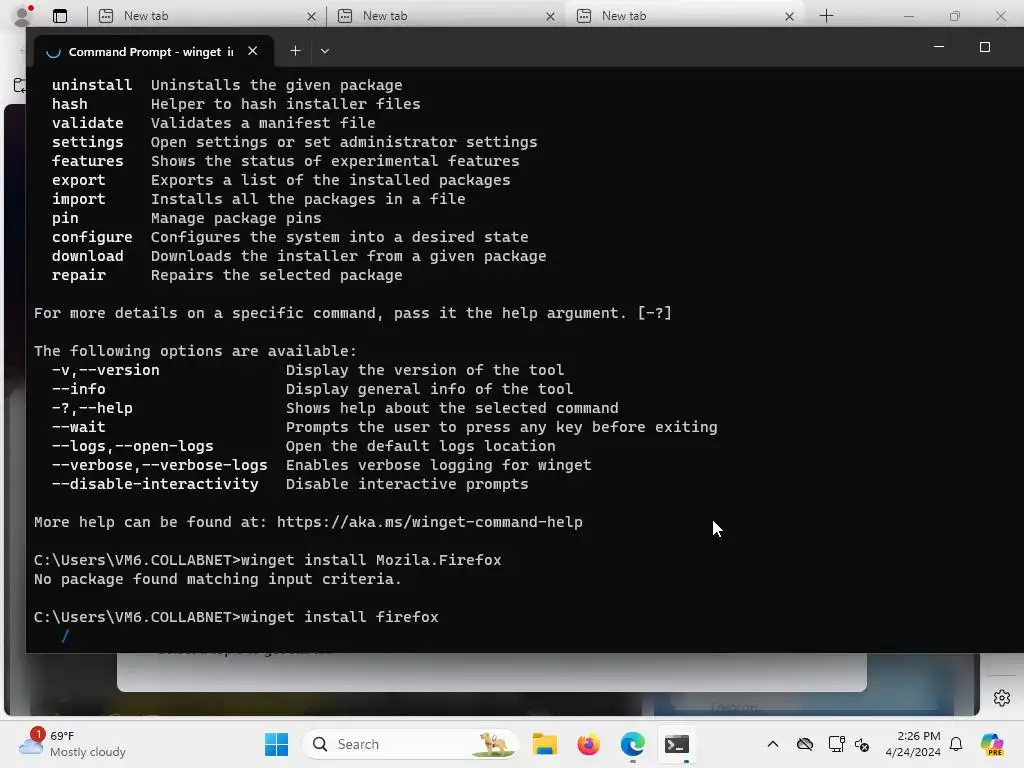
Task: Switch to the first New tab in Edge
Action: pyautogui.click(x=208, y=16)
